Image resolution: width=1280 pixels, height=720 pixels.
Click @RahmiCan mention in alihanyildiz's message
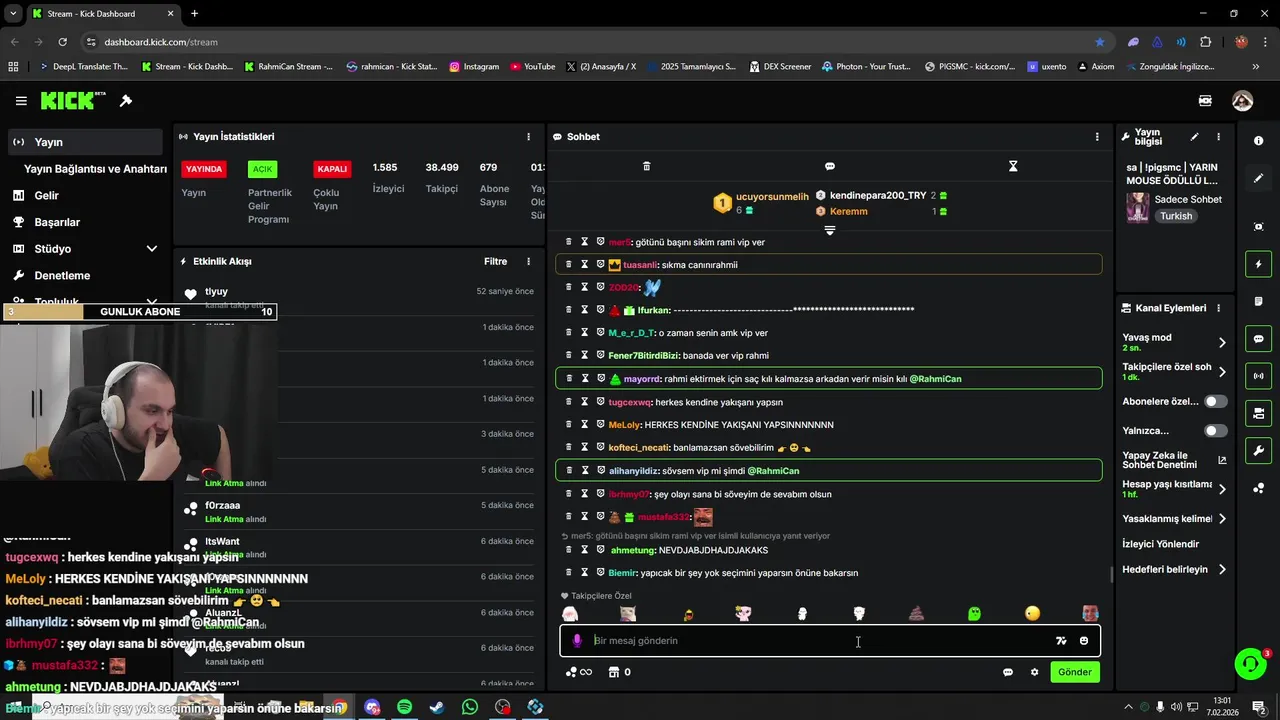tap(773, 471)
